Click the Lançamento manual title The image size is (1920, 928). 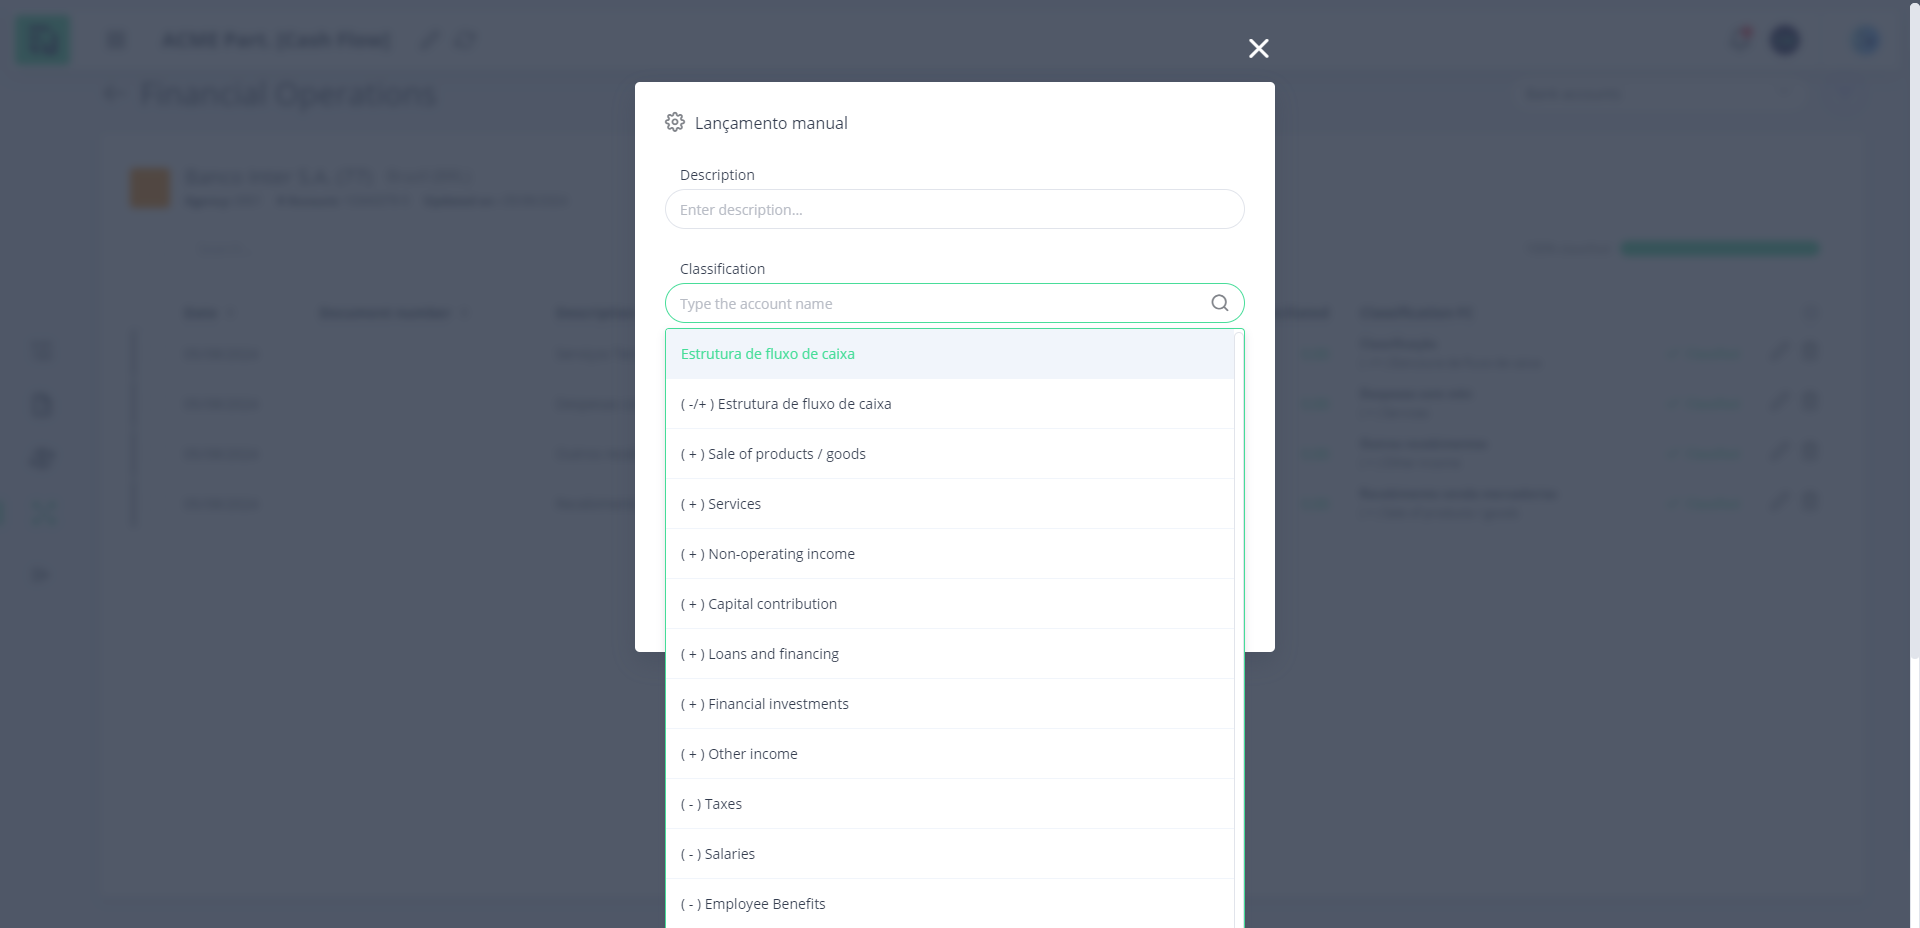click(771, 123)
